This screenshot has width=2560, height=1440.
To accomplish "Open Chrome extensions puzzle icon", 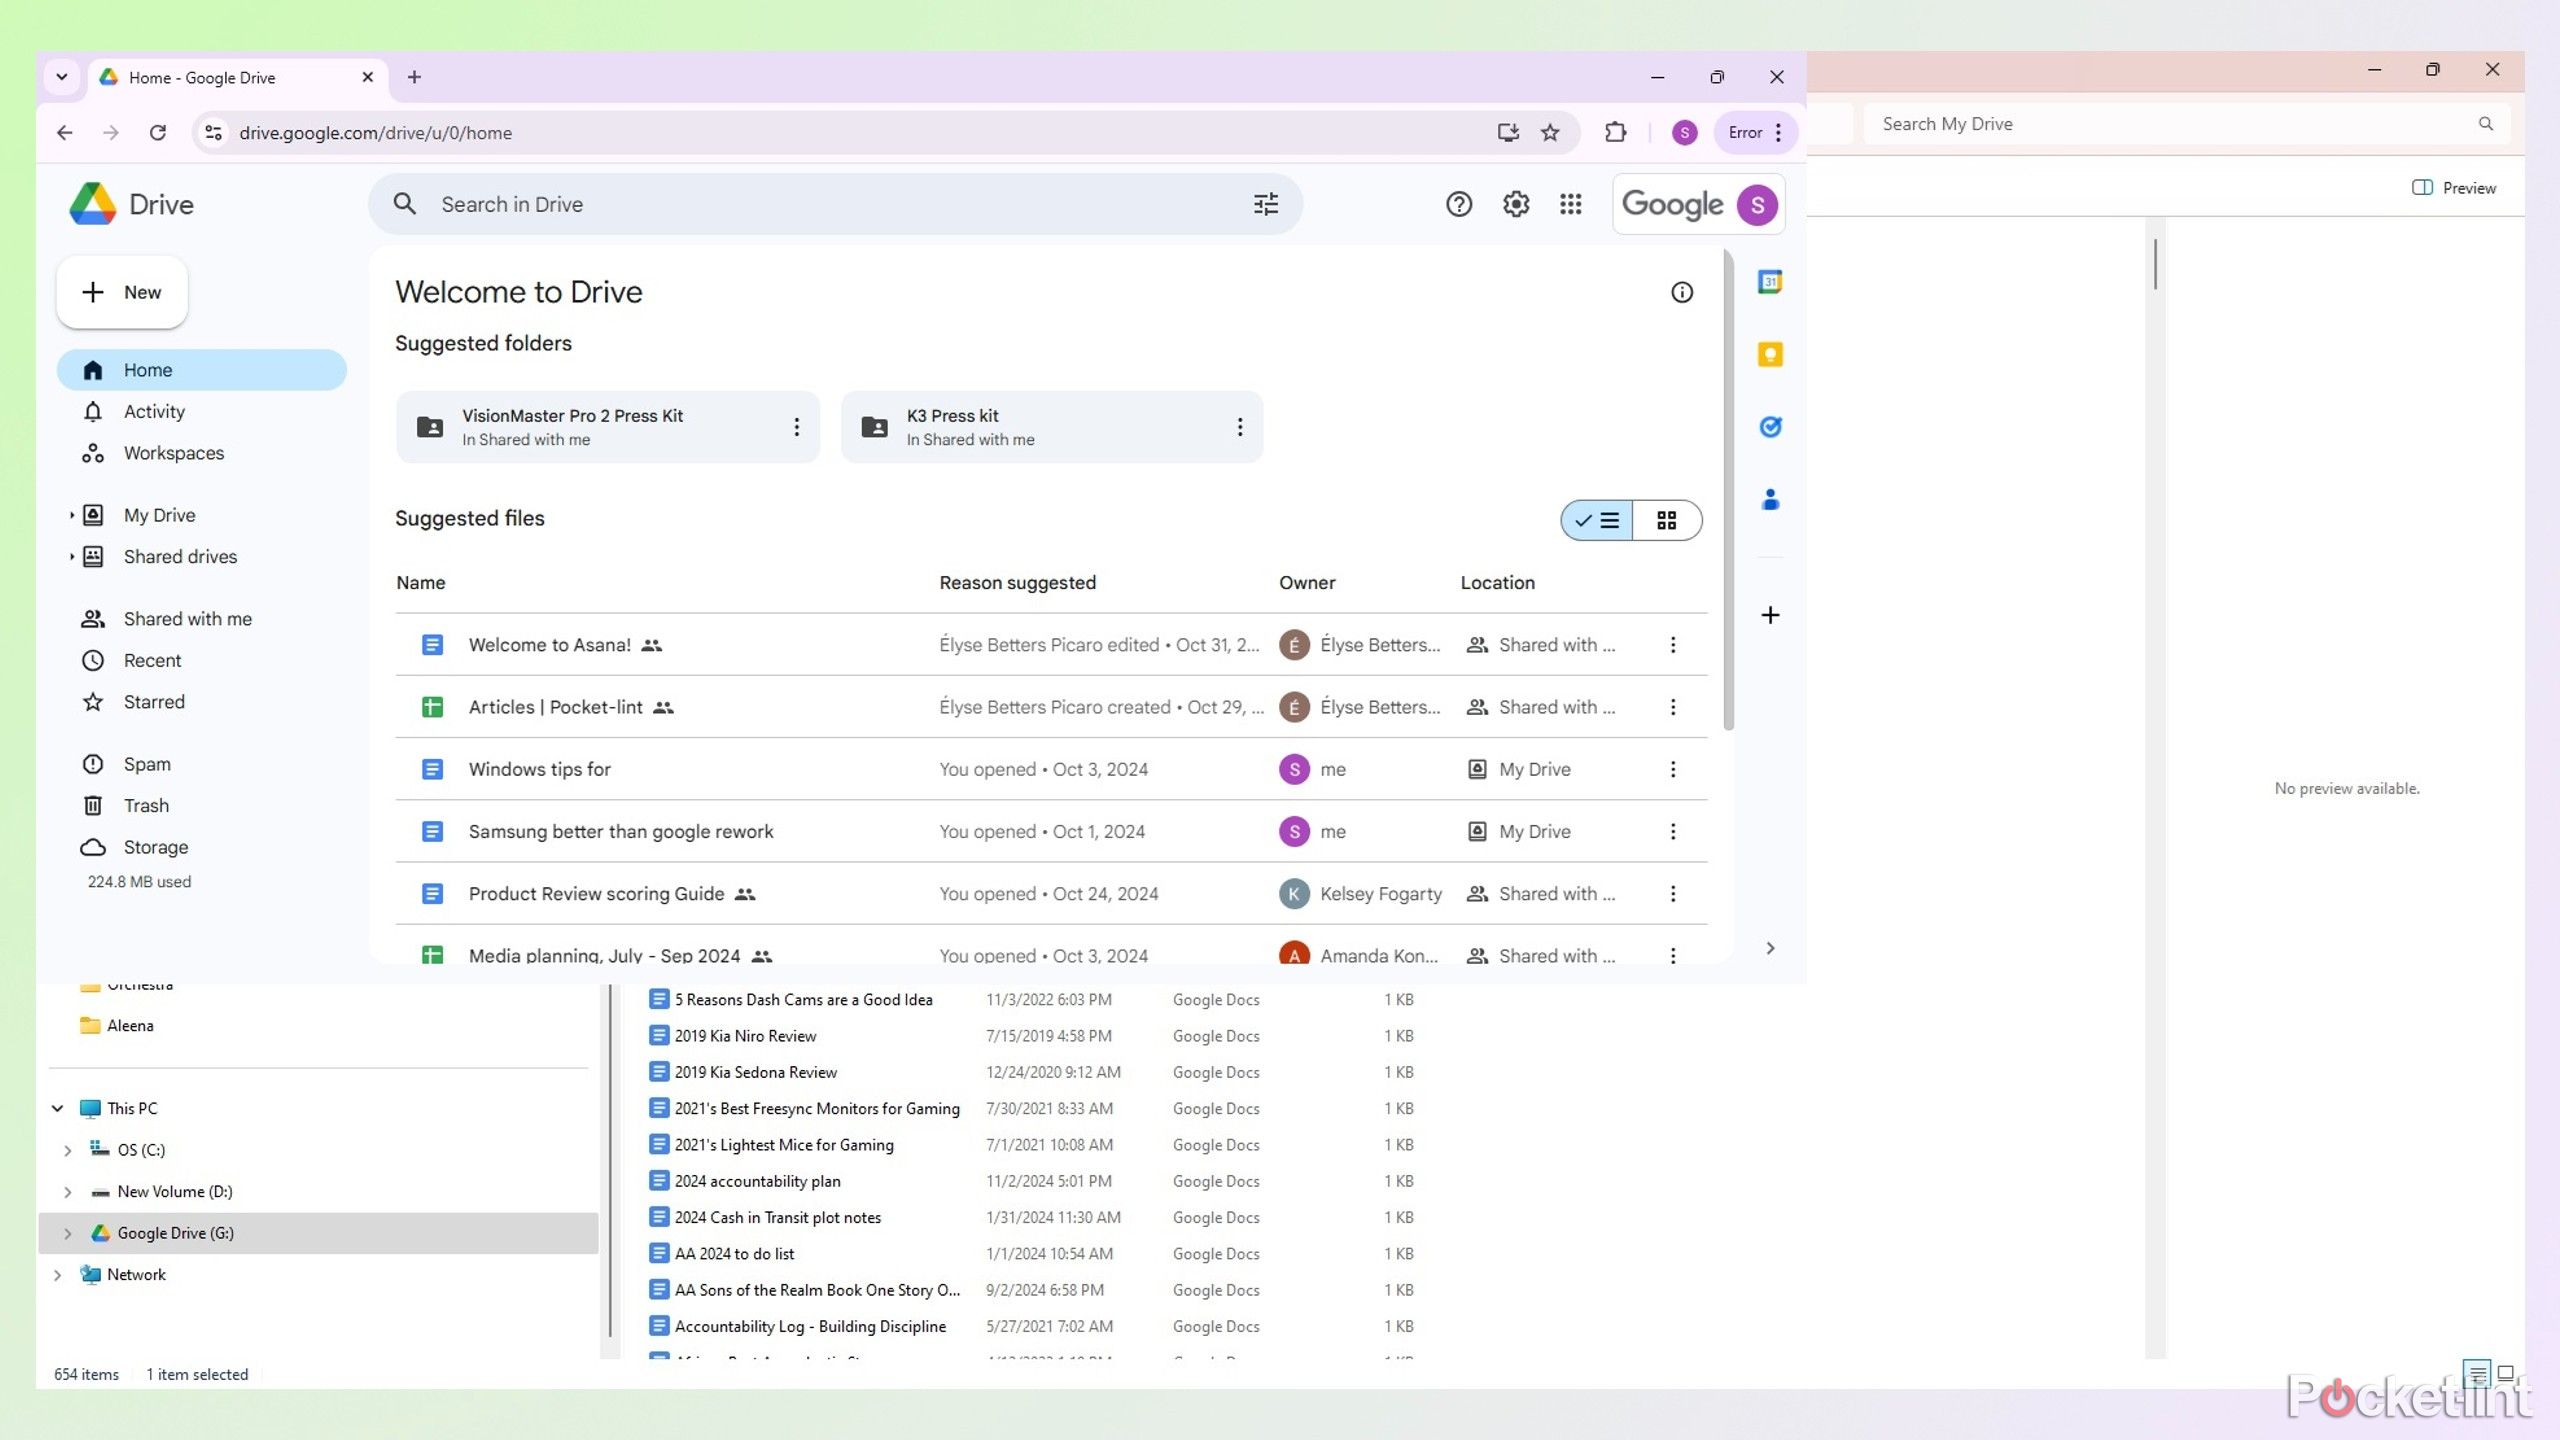I will click(x=1615, y=132).
